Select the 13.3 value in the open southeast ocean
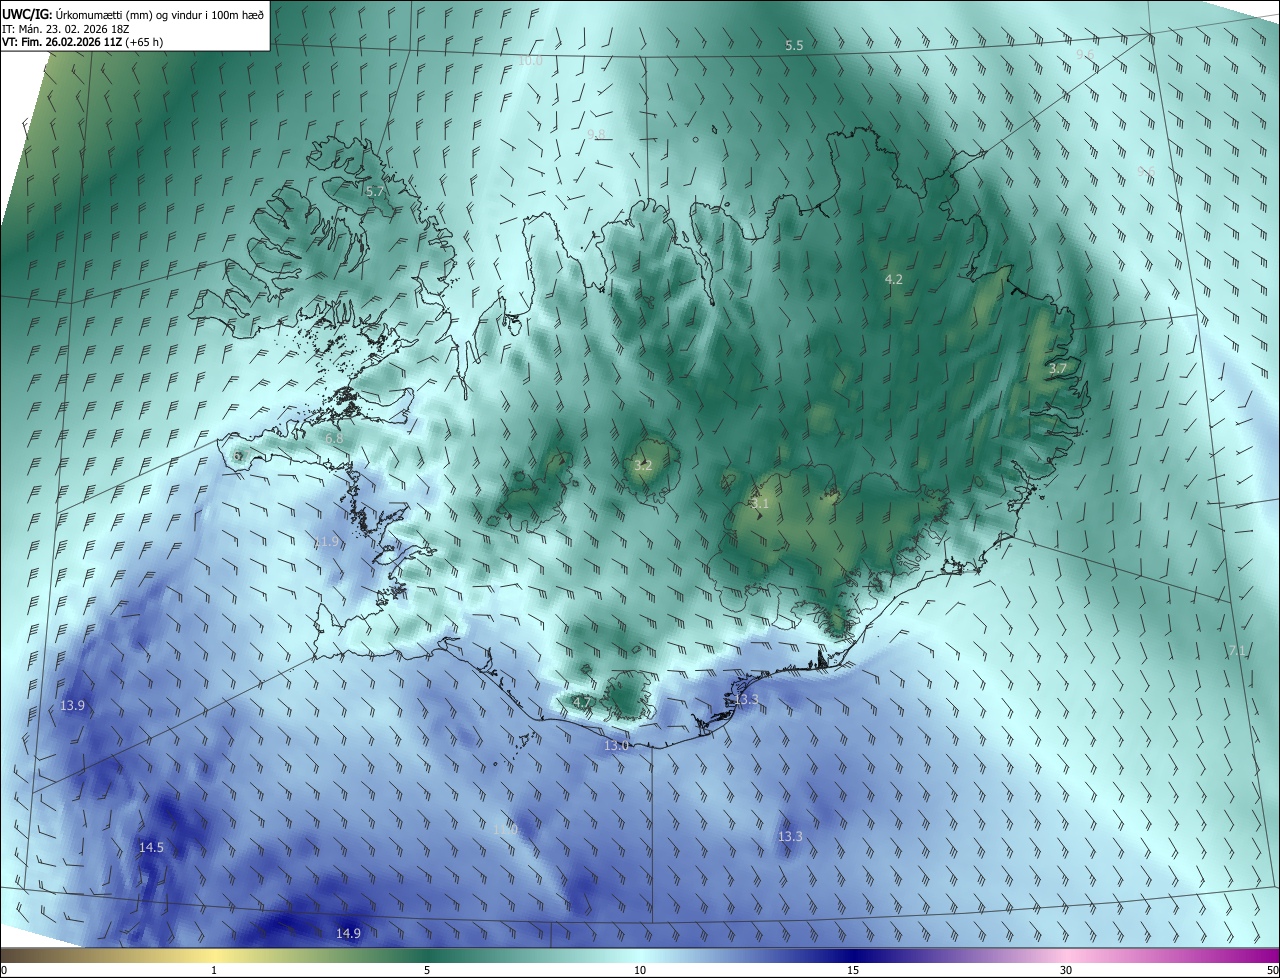The width and height of the screenshot is (1280, 978). click(x=790, y=837)
